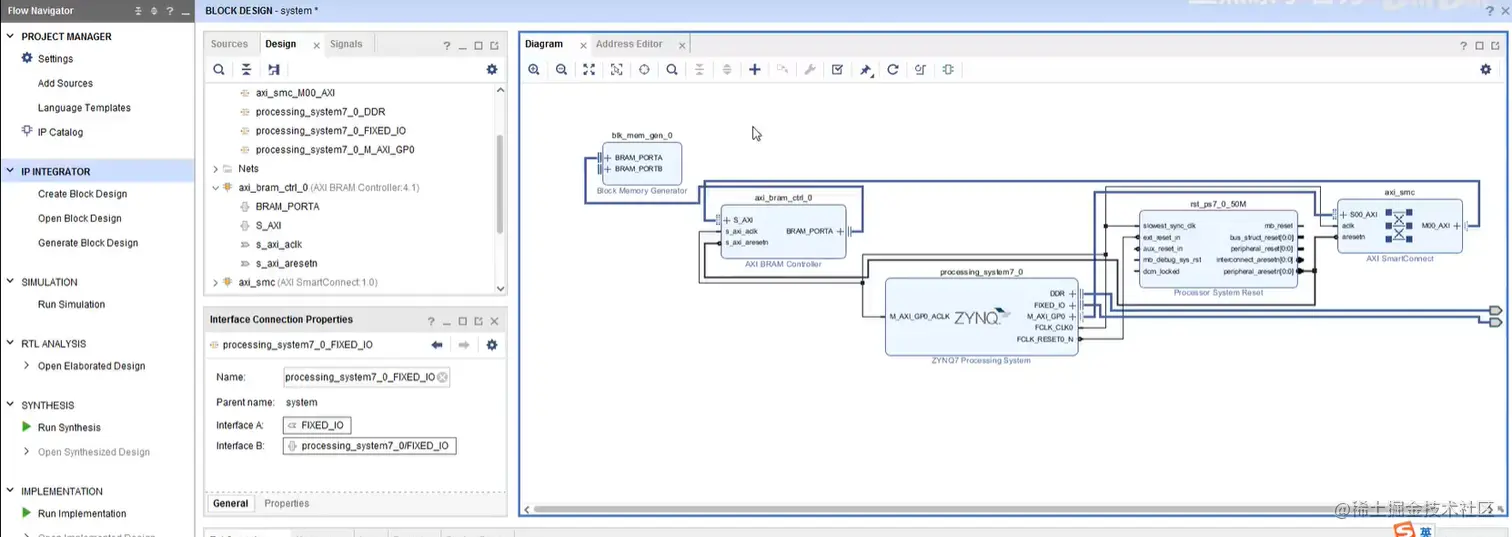Click the Pin/autoconnect toolbar icon
The image size is (1512, 537).
866,70
